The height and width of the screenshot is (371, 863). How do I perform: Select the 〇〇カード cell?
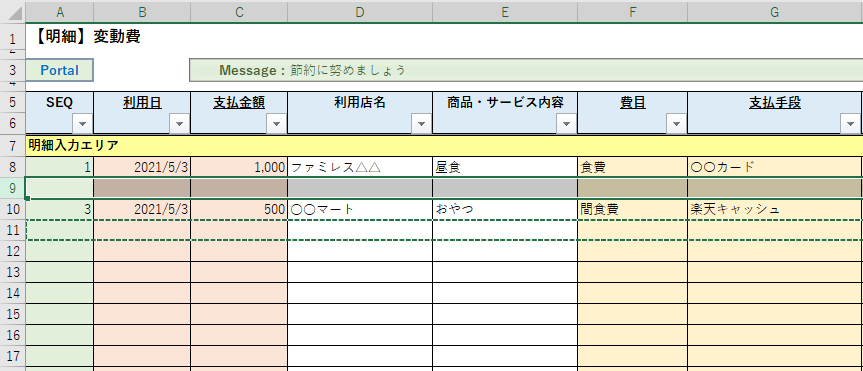tap(774, 167)
